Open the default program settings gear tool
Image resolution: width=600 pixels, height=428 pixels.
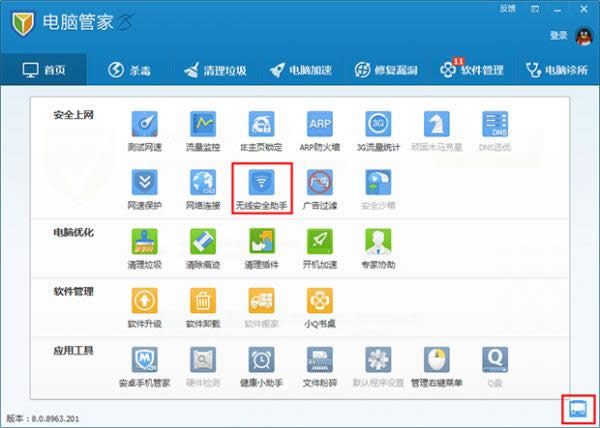click(378, 367)
